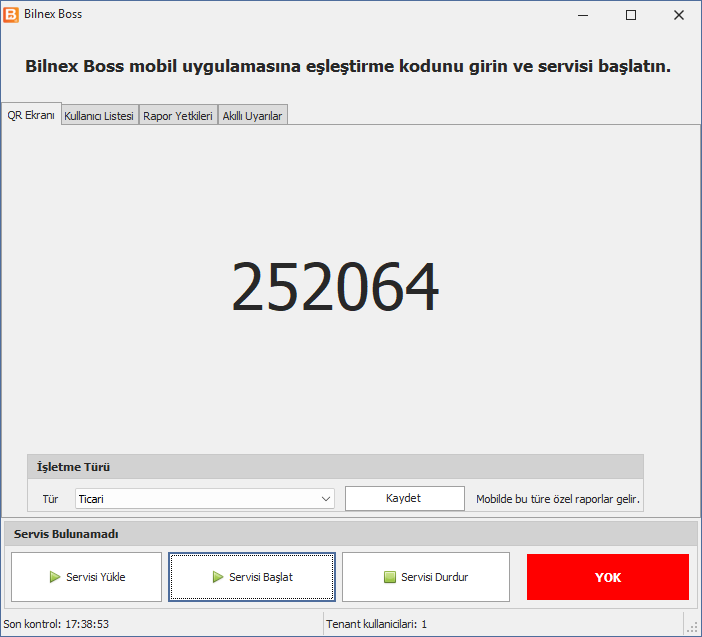Open the Rapor Yetkileri tab
The height and width of the screenshot is (637, 702).
178,115
